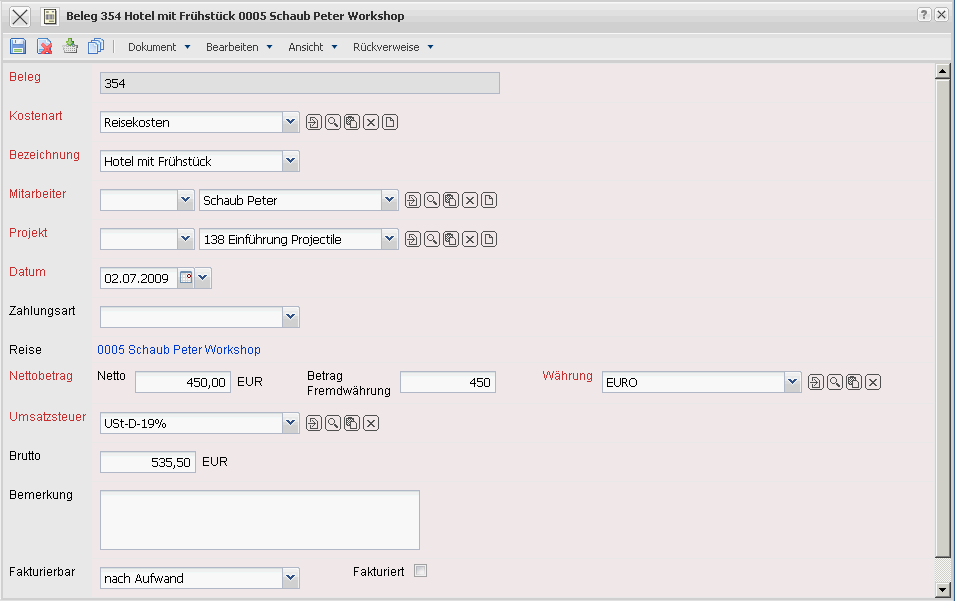
Task: Click the document icon beside the window title
Action: click(x=50, y=16)
